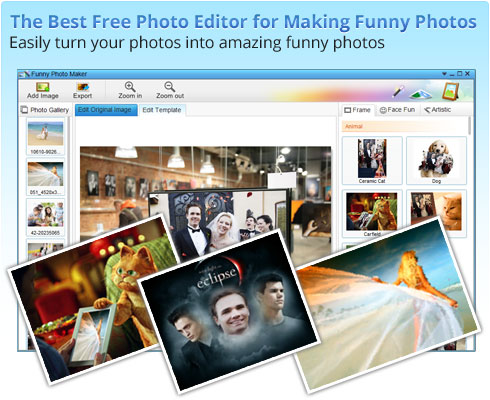Image resolution: width=490 pixels, height=400 pixels.
Task: Choose the Dog frame template
Action: (x=436, y=161)
